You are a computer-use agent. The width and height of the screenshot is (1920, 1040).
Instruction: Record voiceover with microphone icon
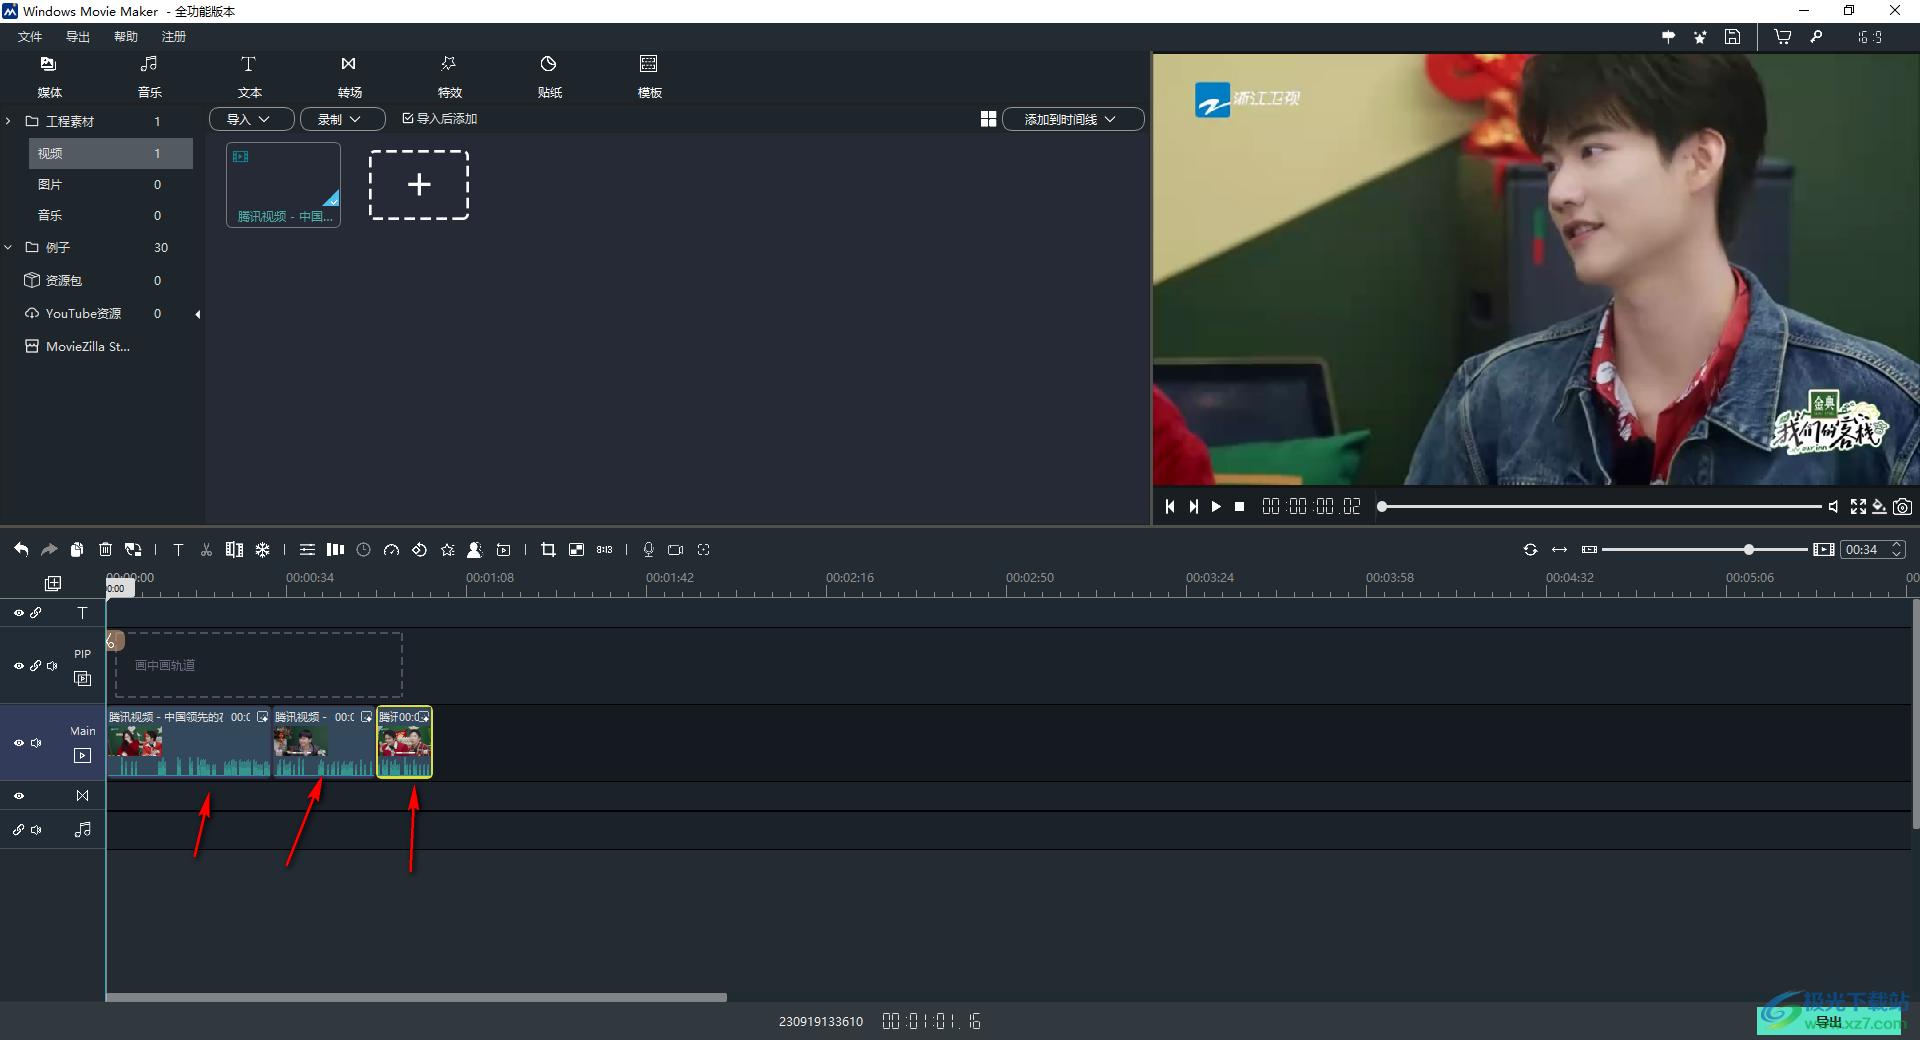tap(648, 549)
